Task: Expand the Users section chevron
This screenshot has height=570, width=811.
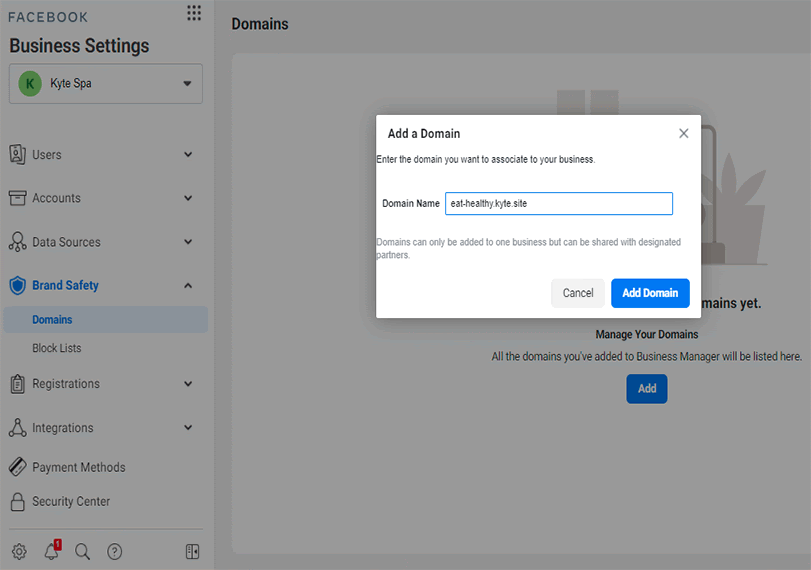Action: click(188, 155)
